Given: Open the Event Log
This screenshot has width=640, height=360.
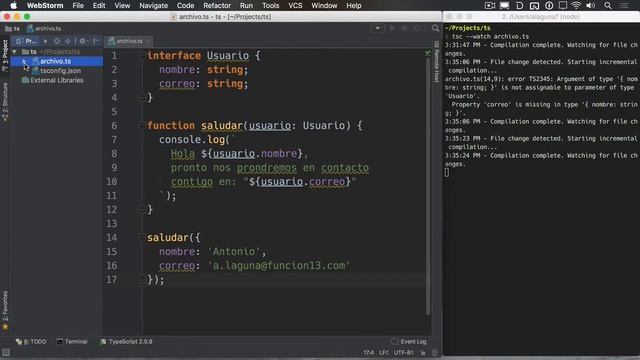Looking at the screenshot, I should 409,342.
